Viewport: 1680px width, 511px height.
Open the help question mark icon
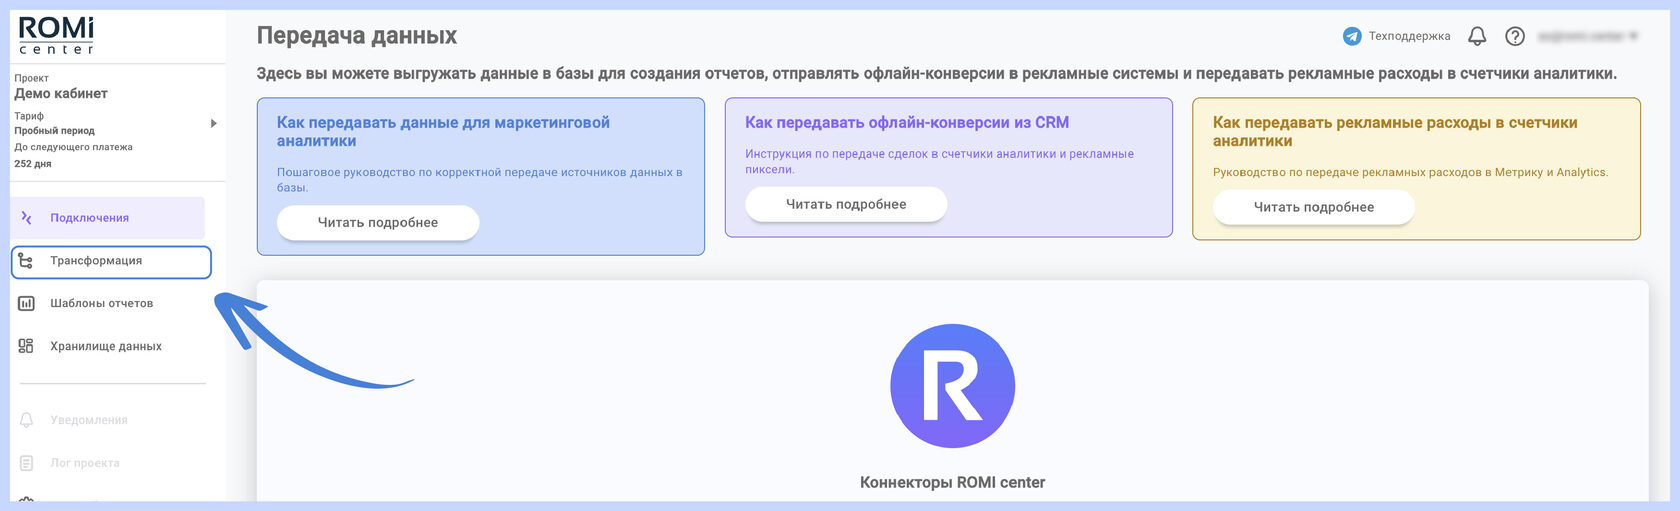point(1515,36)
